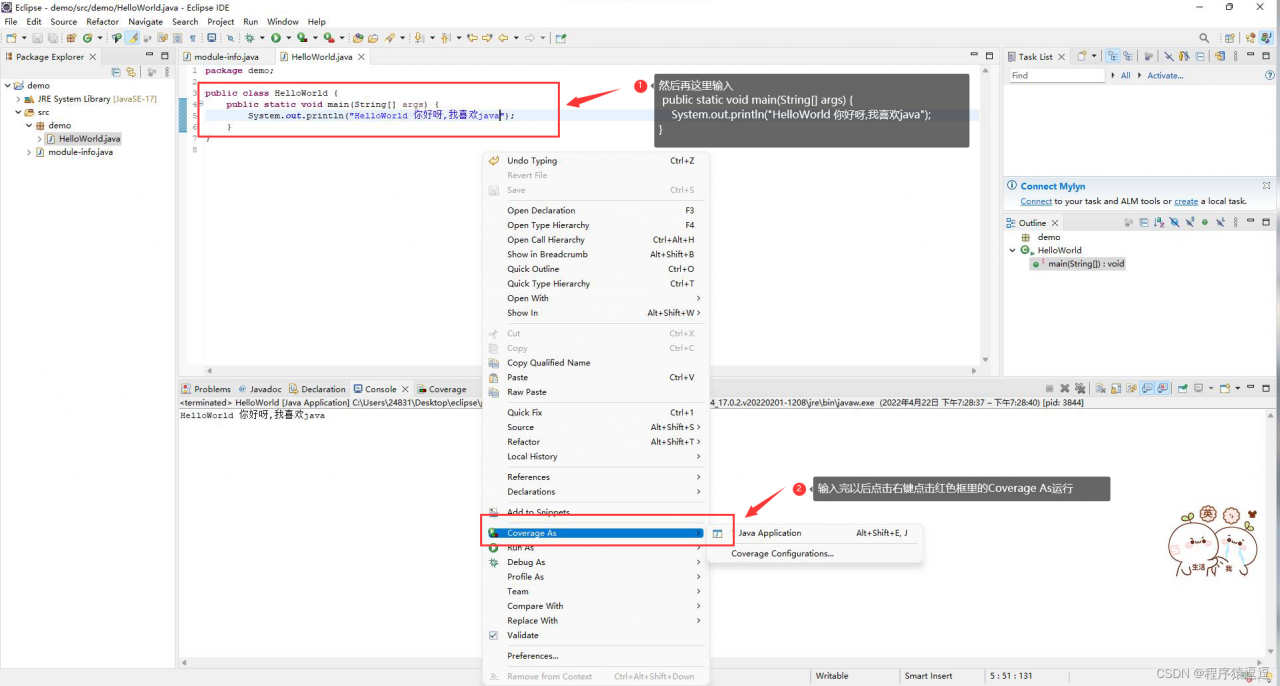The width and height of the screenshot is (1280, 686).
Task: Toggle Link with Editor in Package Explorer
Action: (x=130, y=72)
